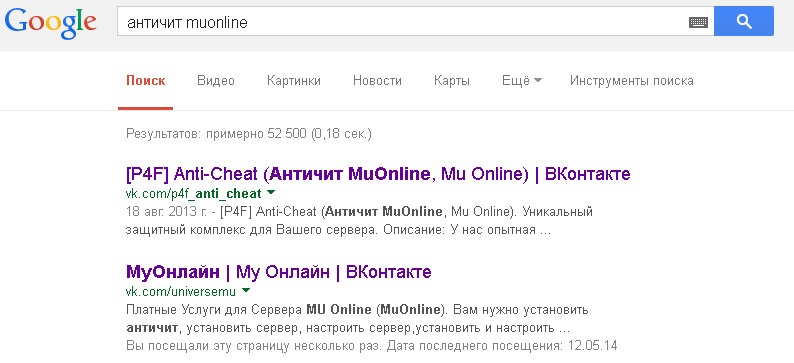Click the Google logo
The image size is (794, 363).
click(x=51, y=23)
